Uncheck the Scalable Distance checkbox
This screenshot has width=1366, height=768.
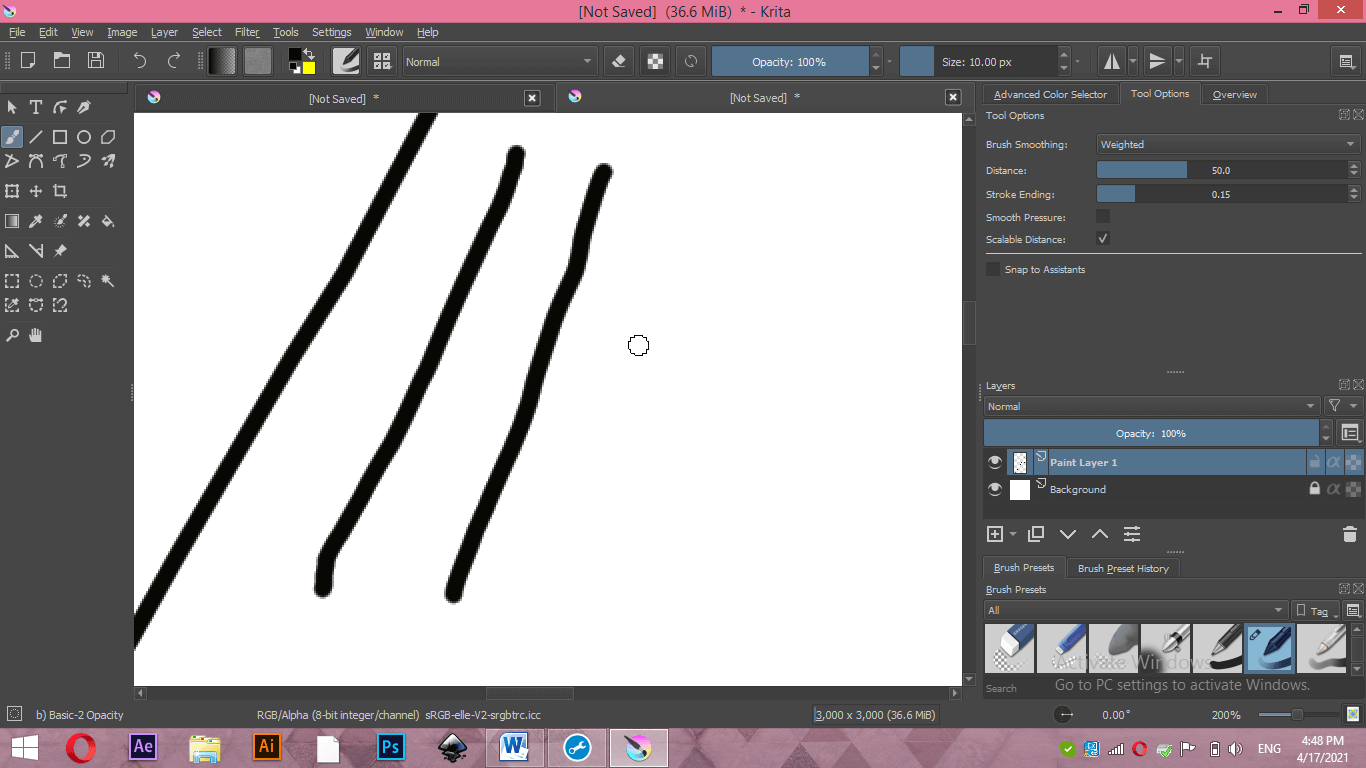click(x=1103, y=239)
